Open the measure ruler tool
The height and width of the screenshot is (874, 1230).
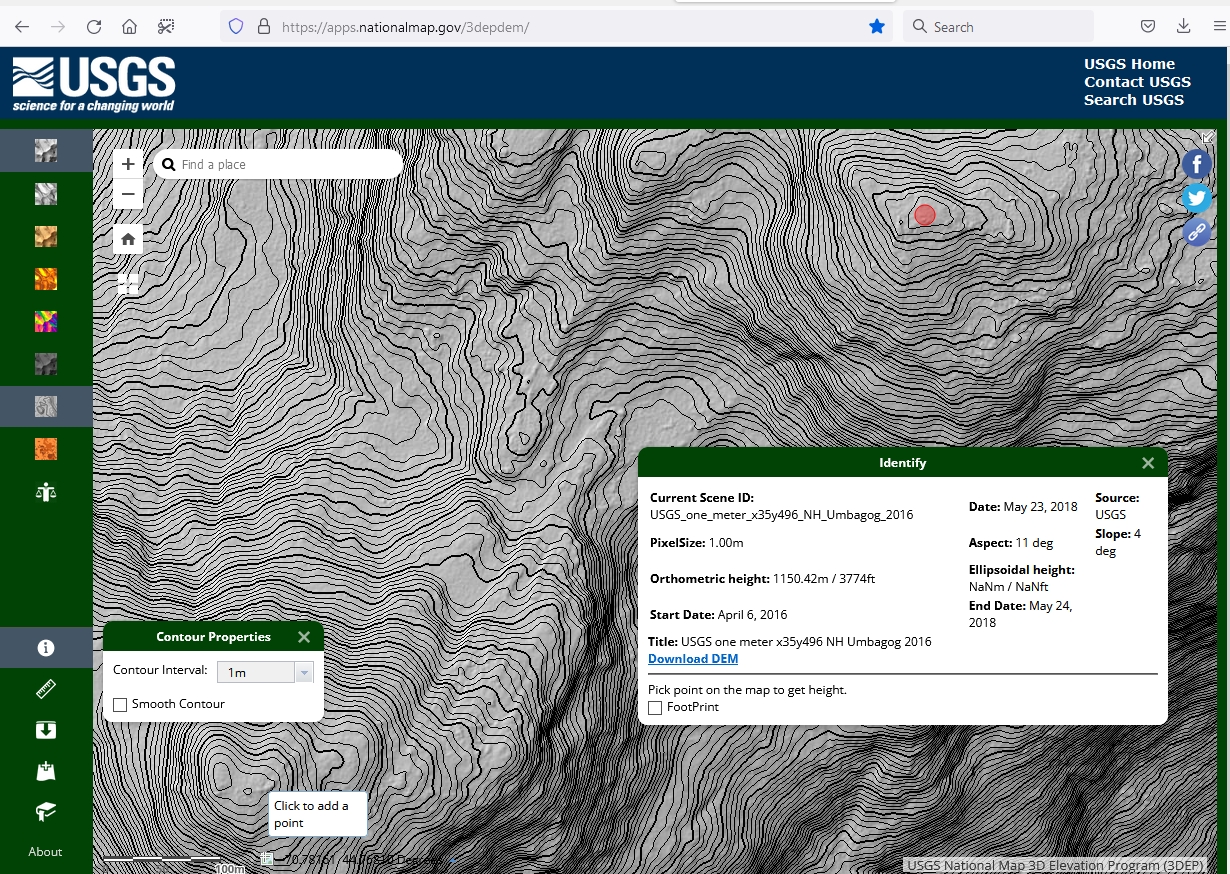coord(45,689)
